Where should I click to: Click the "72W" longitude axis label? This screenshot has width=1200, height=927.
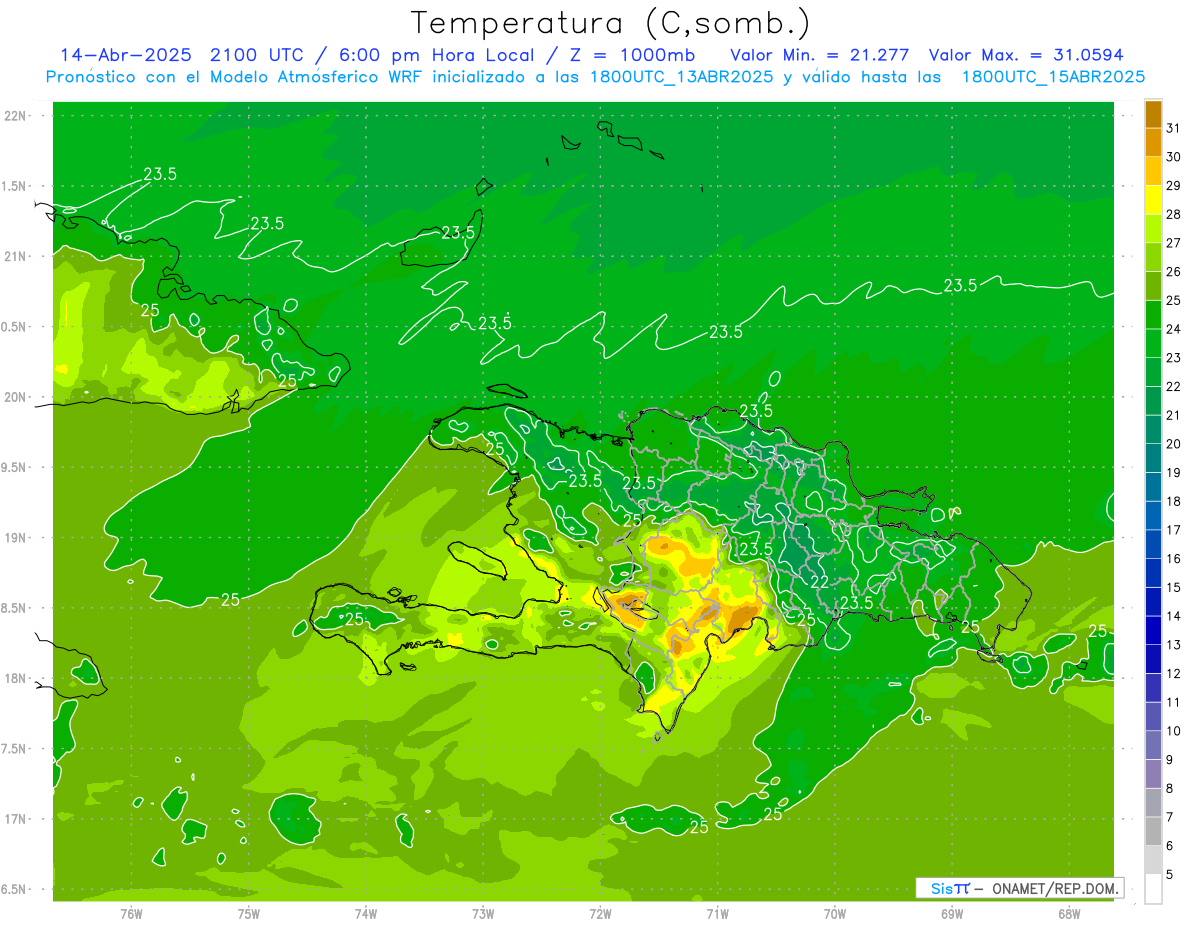point(600,914)
